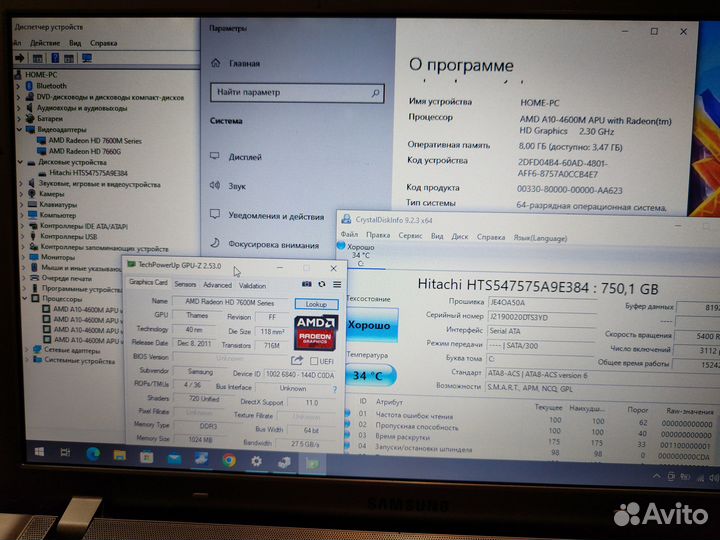Viewport: 720px width, 540px height.
Task: Click the Bus Interface question mark
Action: click(x=334, y=388)
